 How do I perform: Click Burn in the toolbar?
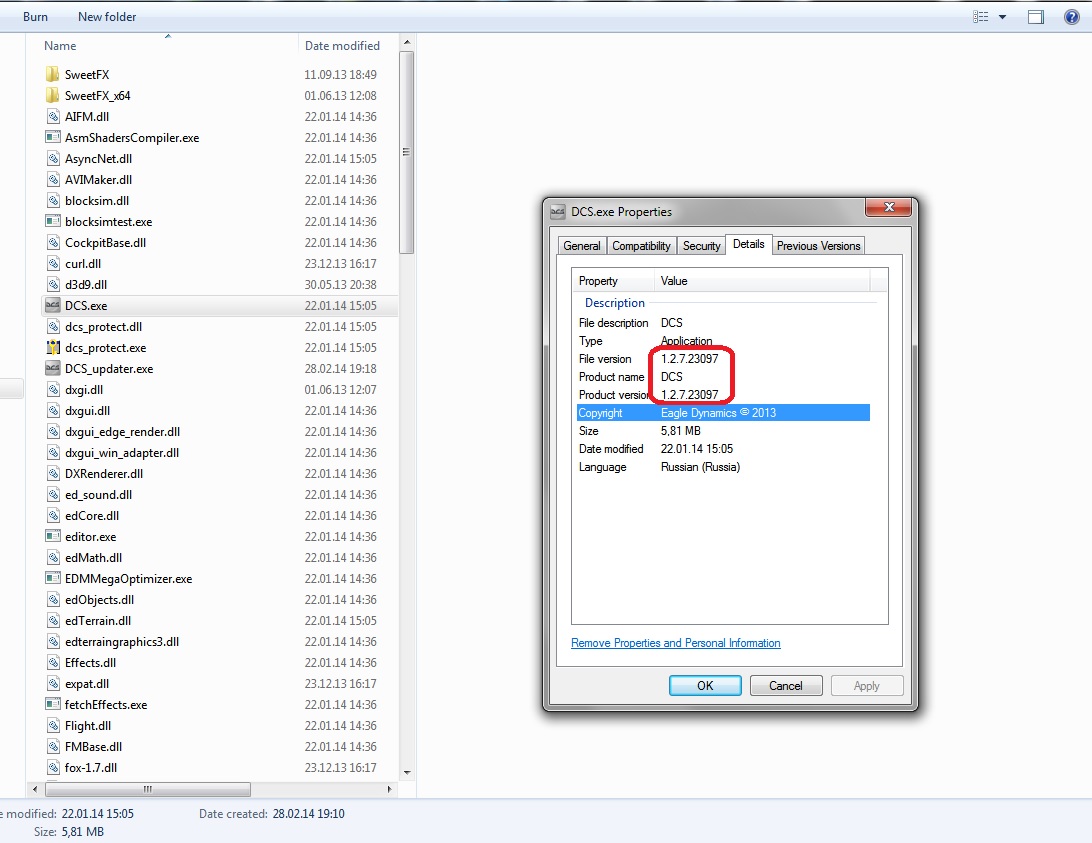coord(36,17)
